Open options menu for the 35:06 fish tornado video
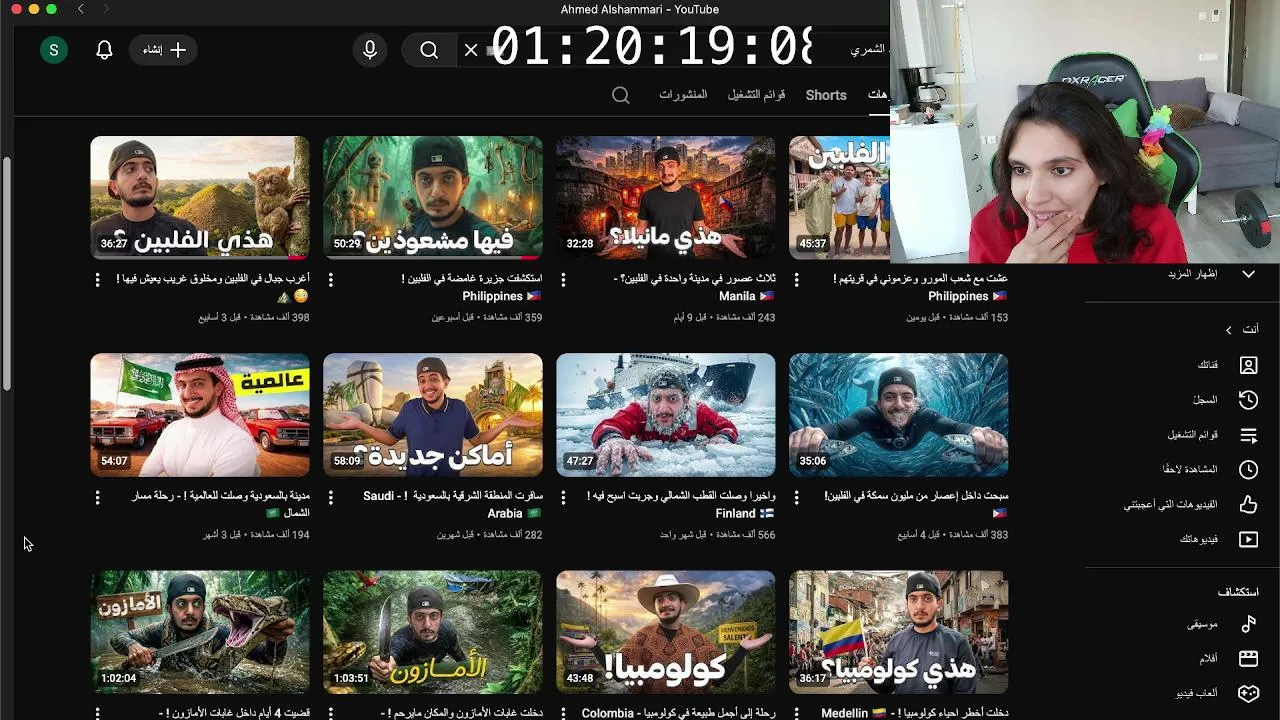The height and width of the screenshot is (720, 1280). pos(796,497)
